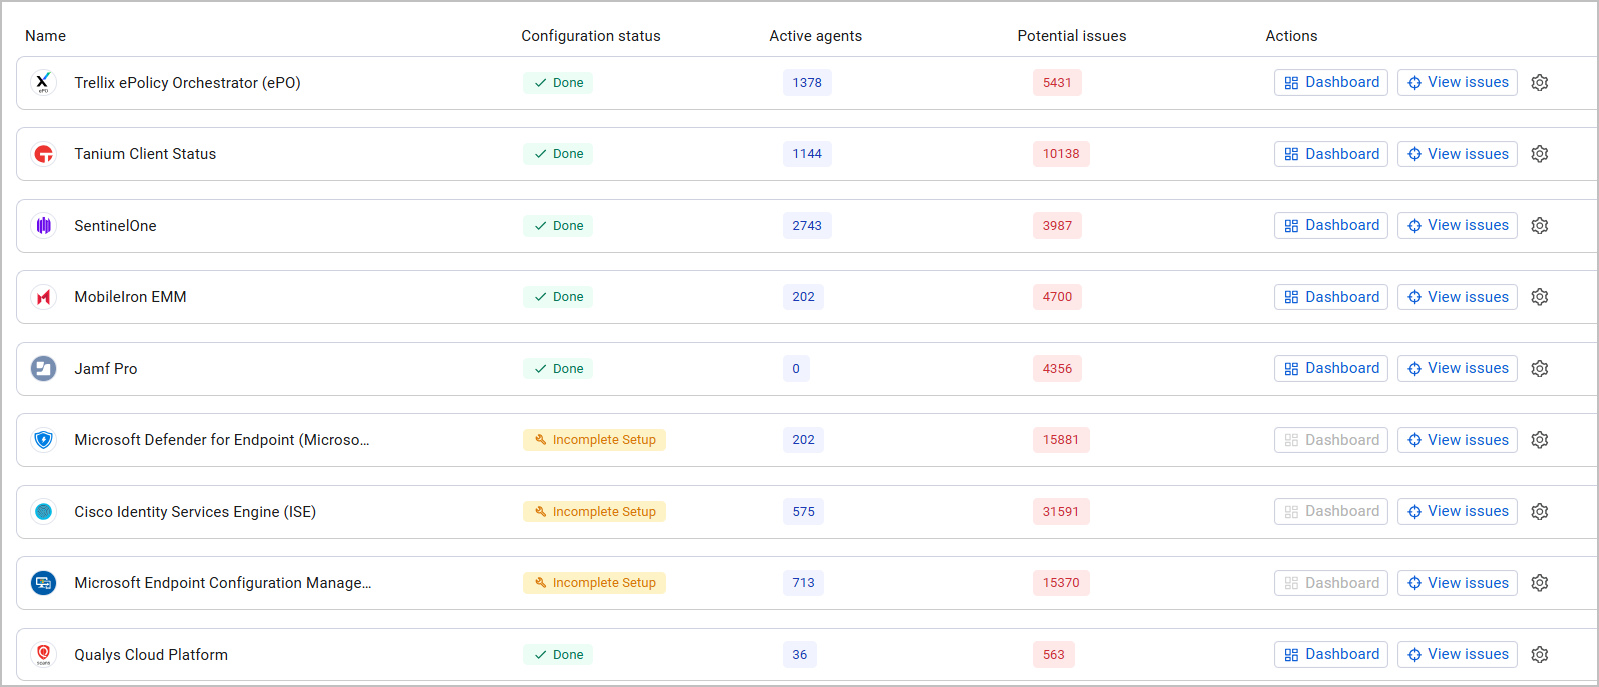
Task: Click the Configuration status column header
Action: pos(591,36)
